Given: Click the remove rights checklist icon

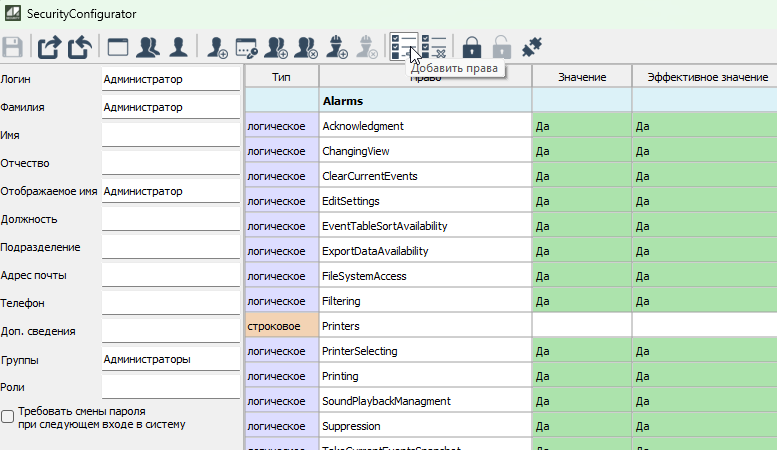Looking at the screenshot, I should [x=434, y=46].
